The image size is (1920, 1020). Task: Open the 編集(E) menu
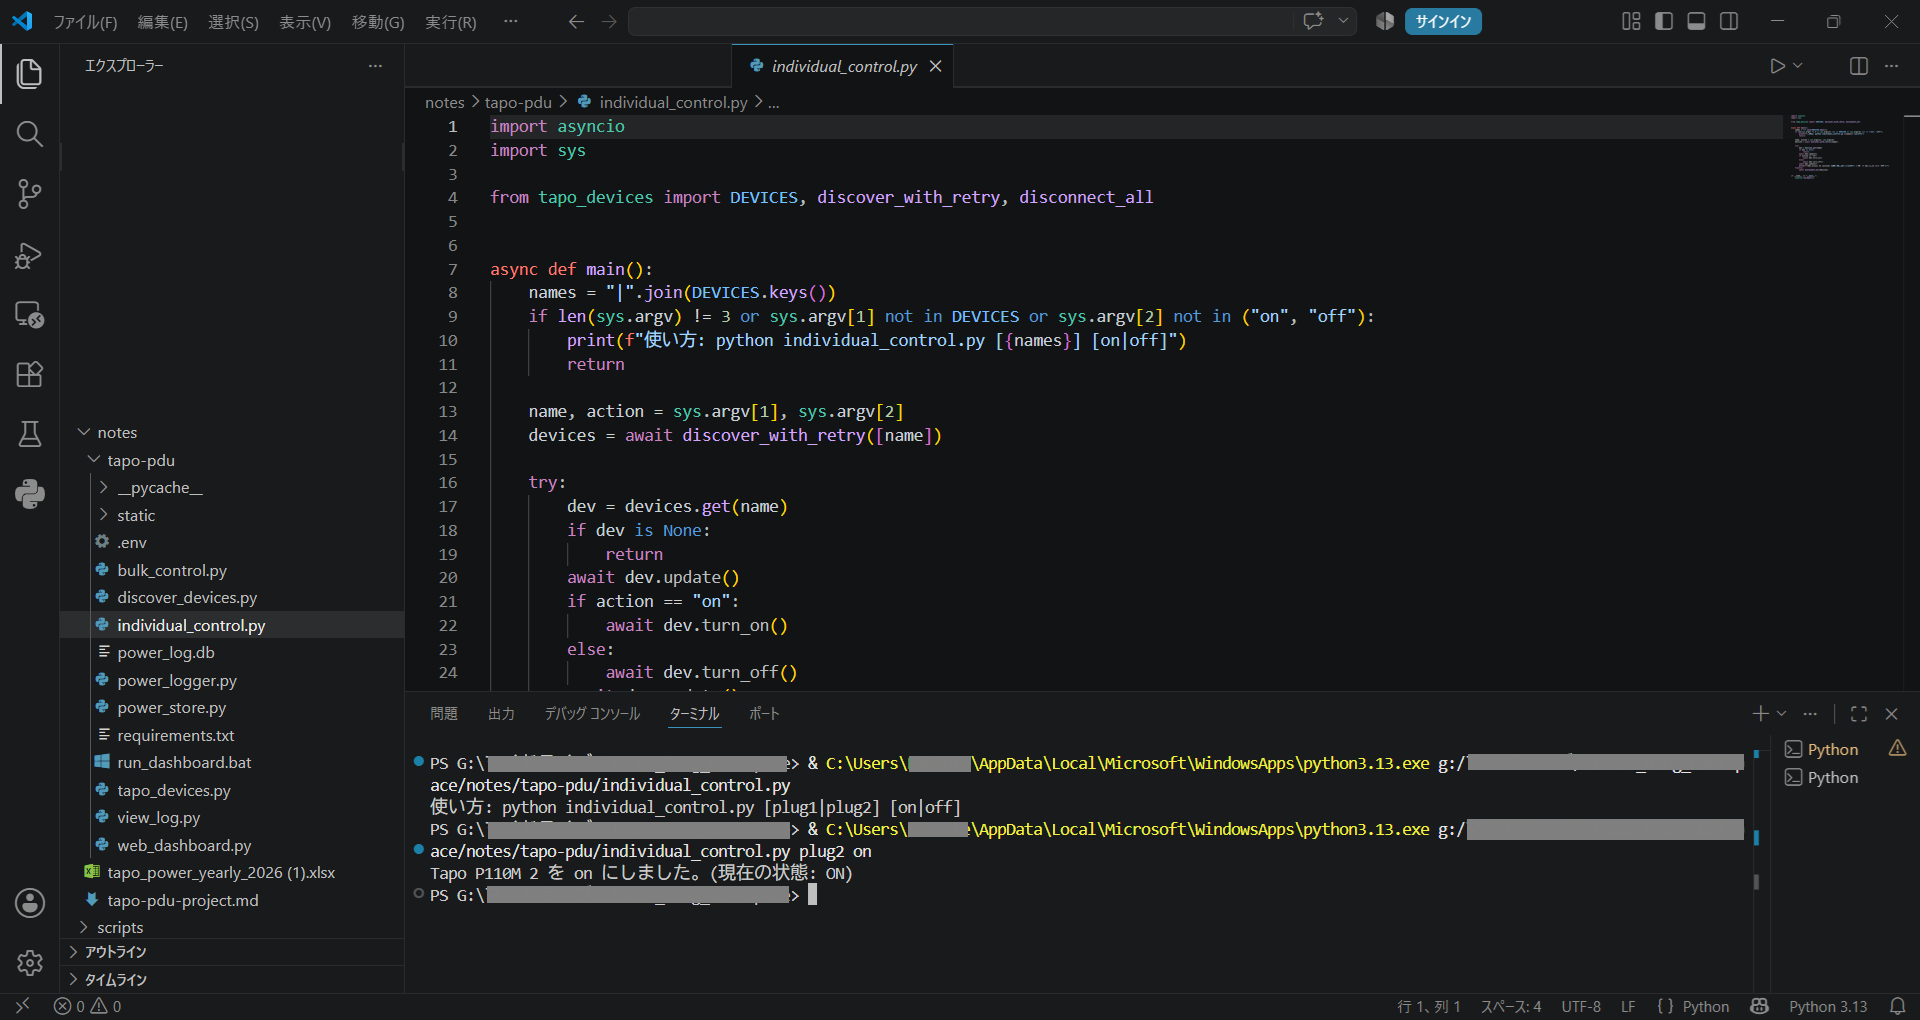coord(162,22)
